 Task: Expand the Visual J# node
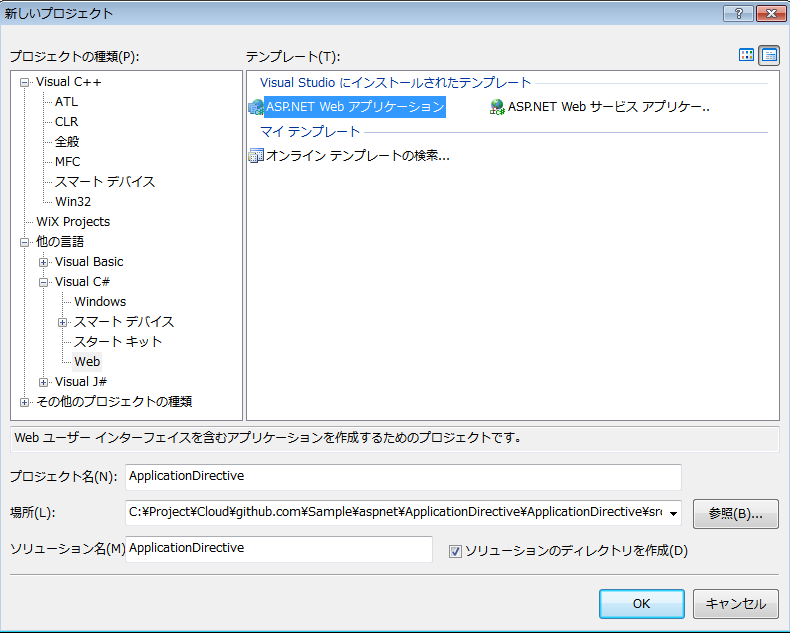pyautogui.click(x=43, y=383)
